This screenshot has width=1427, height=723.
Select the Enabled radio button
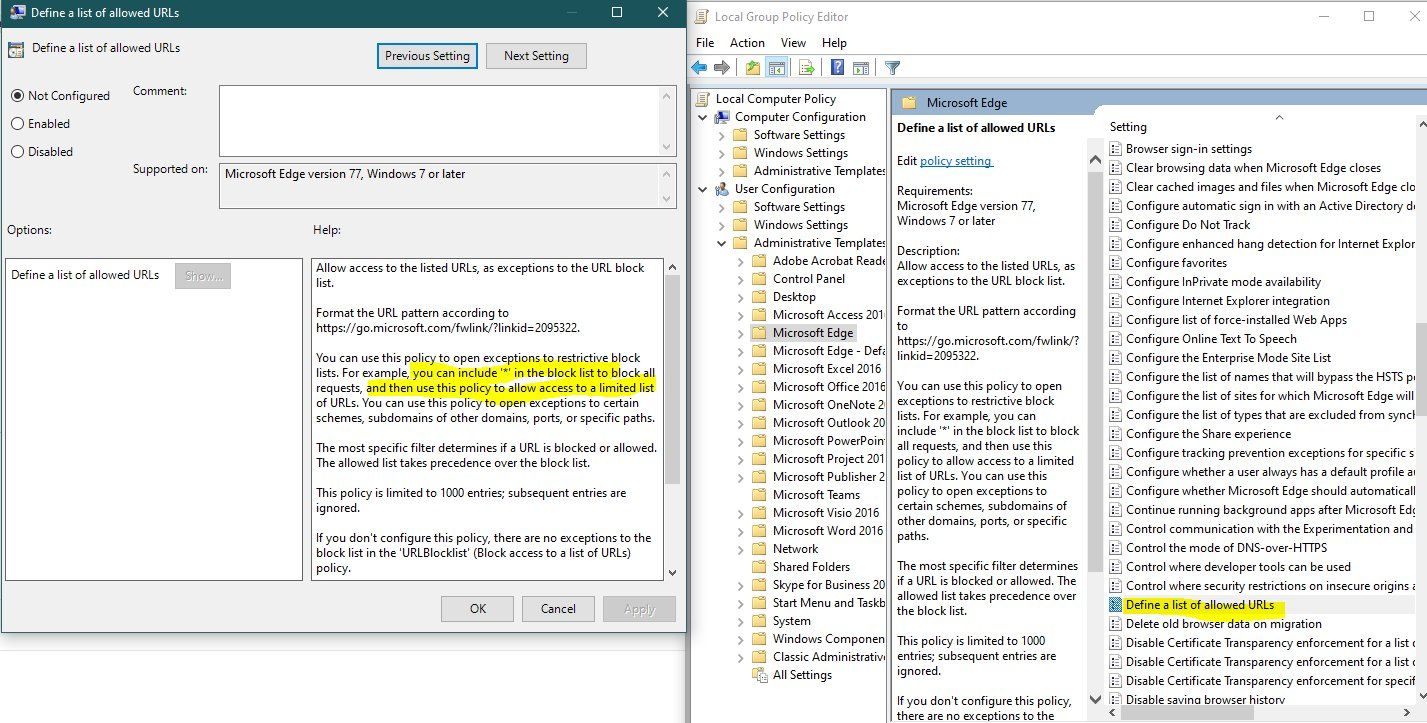coord(17,124)
